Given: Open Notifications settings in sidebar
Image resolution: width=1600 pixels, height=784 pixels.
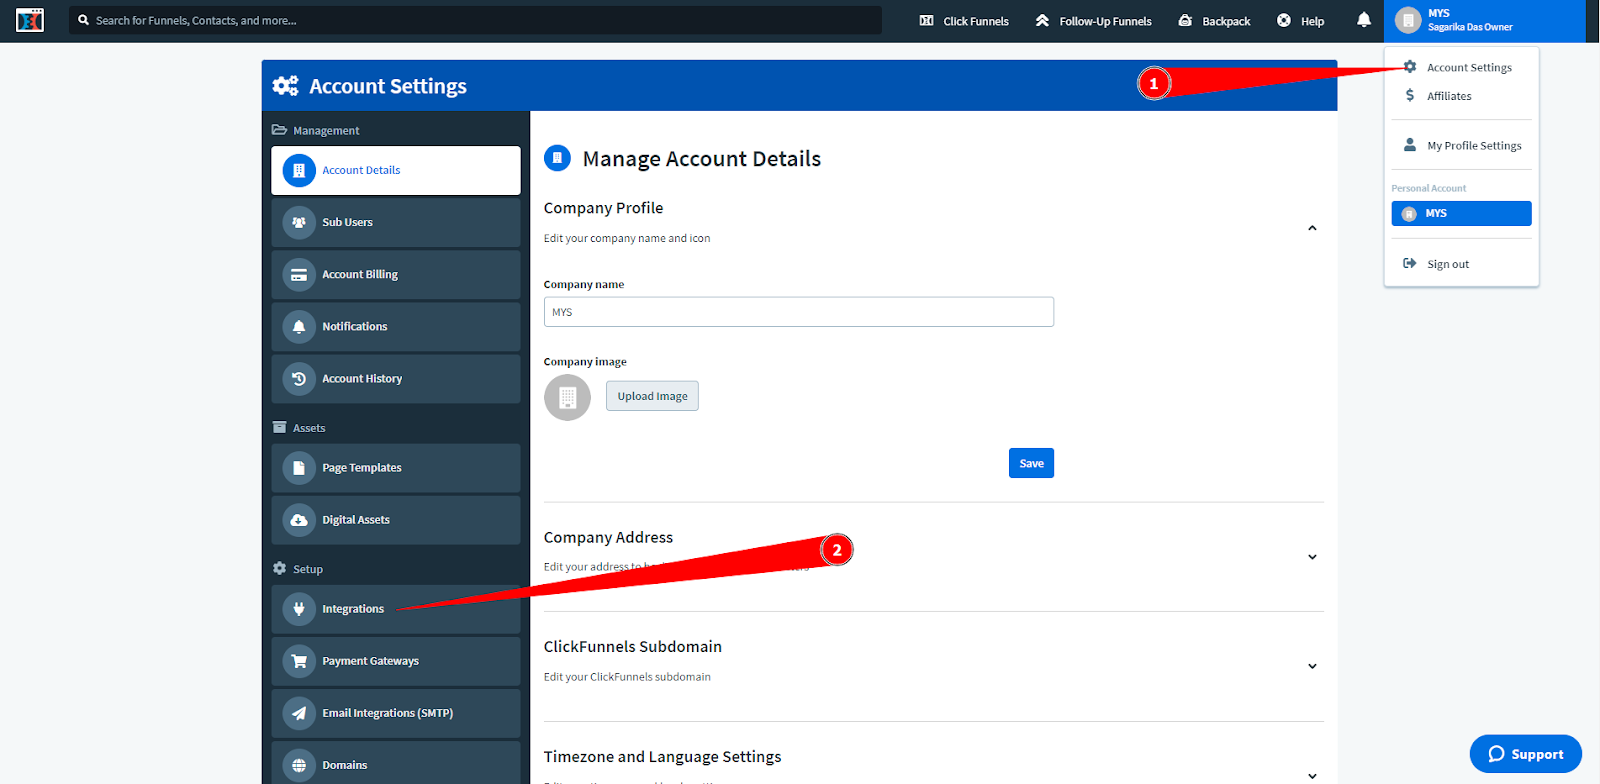Looking at the screenshot, I should 396,327.
